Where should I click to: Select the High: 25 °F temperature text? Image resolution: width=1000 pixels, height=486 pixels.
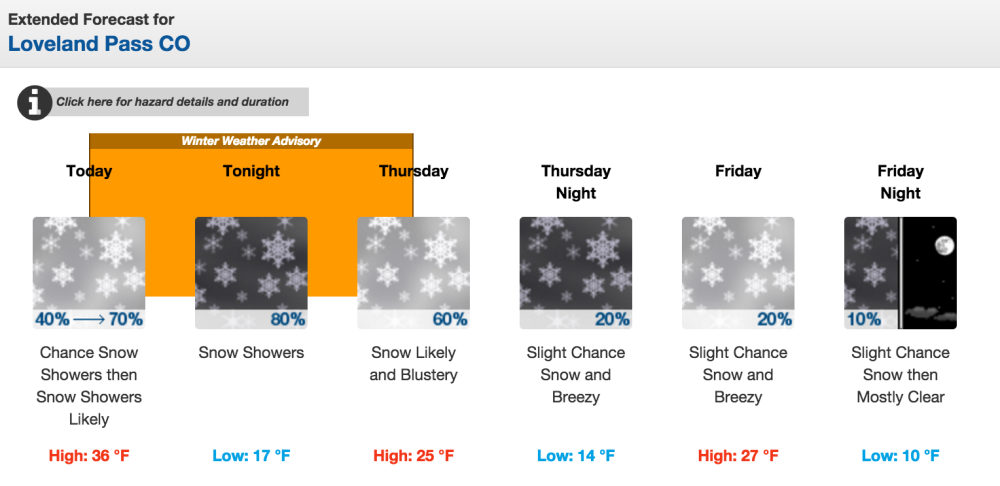pos(413,456)
